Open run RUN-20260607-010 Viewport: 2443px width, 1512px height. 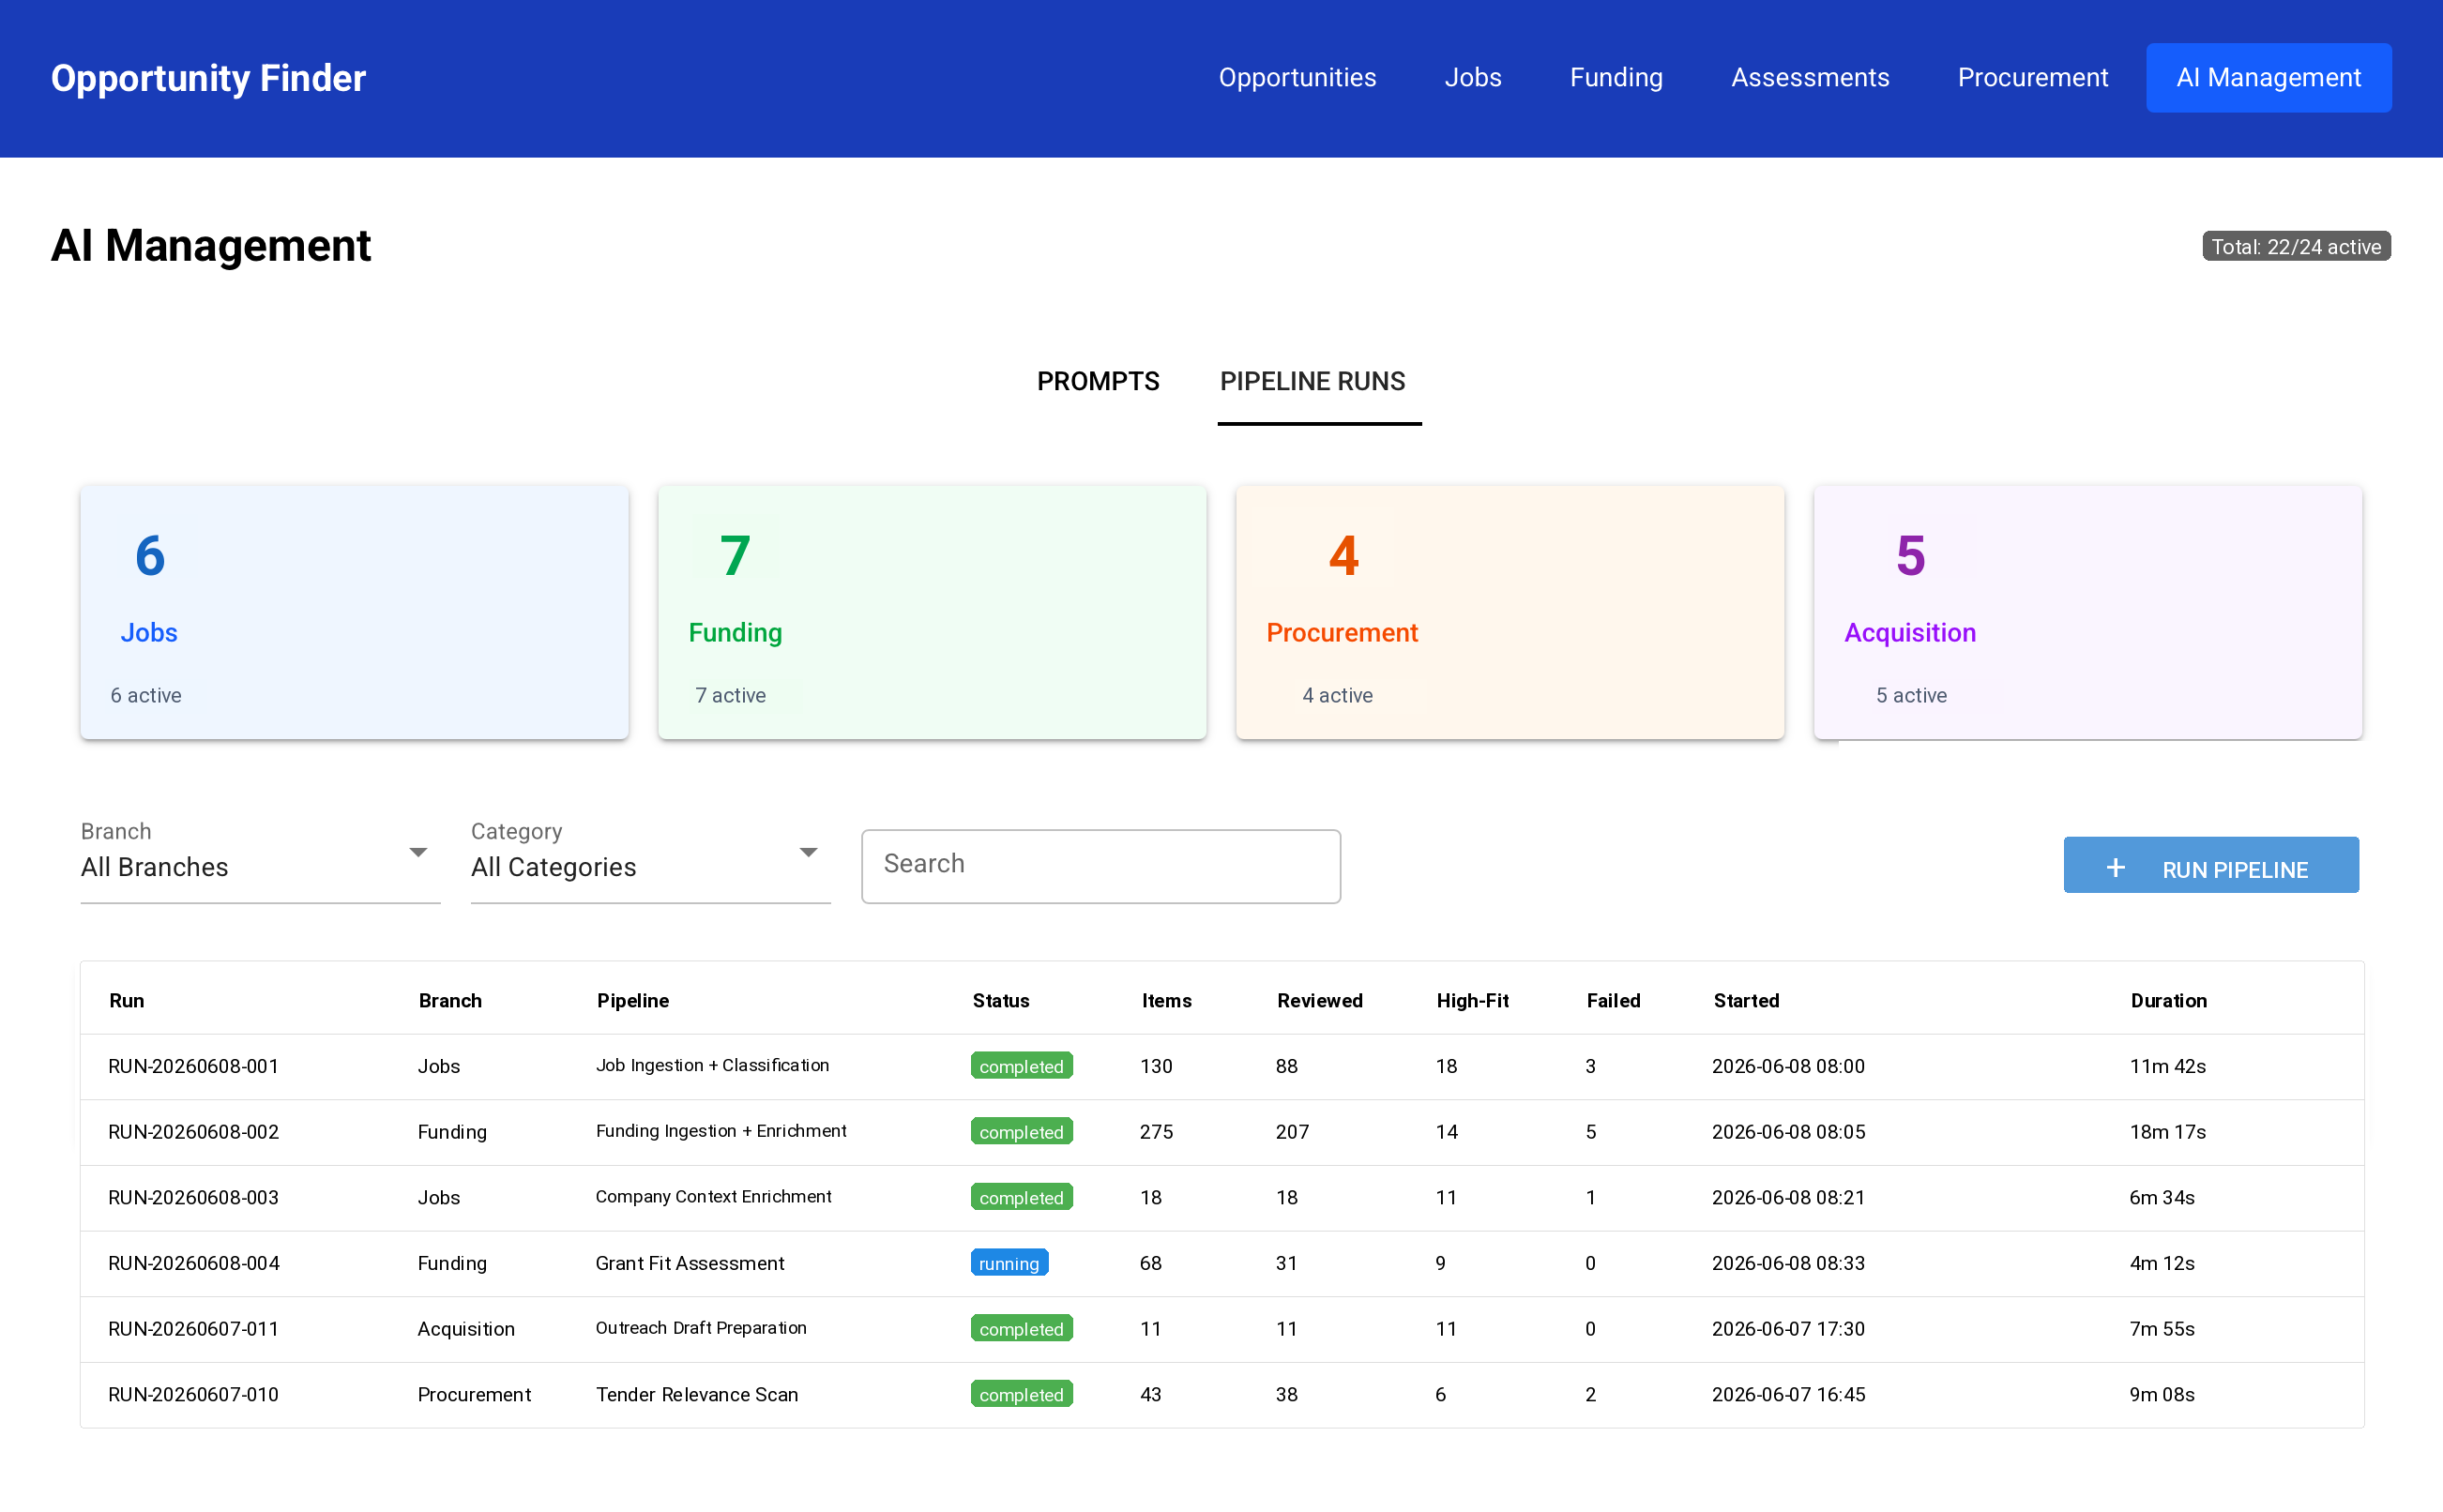(x=193, y=1394)
